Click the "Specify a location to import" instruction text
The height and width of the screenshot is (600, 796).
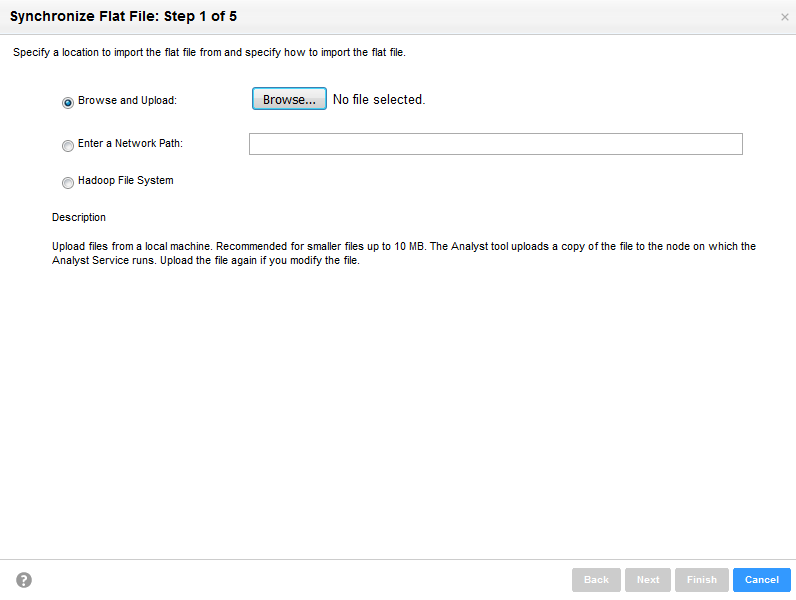coord(209,52)
